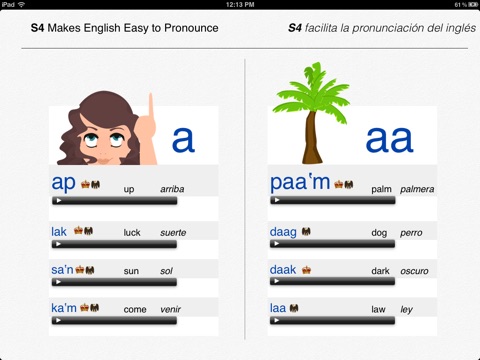Select the crown icon next to 'ka'm'
480x360 pixels.
[85, 307]
